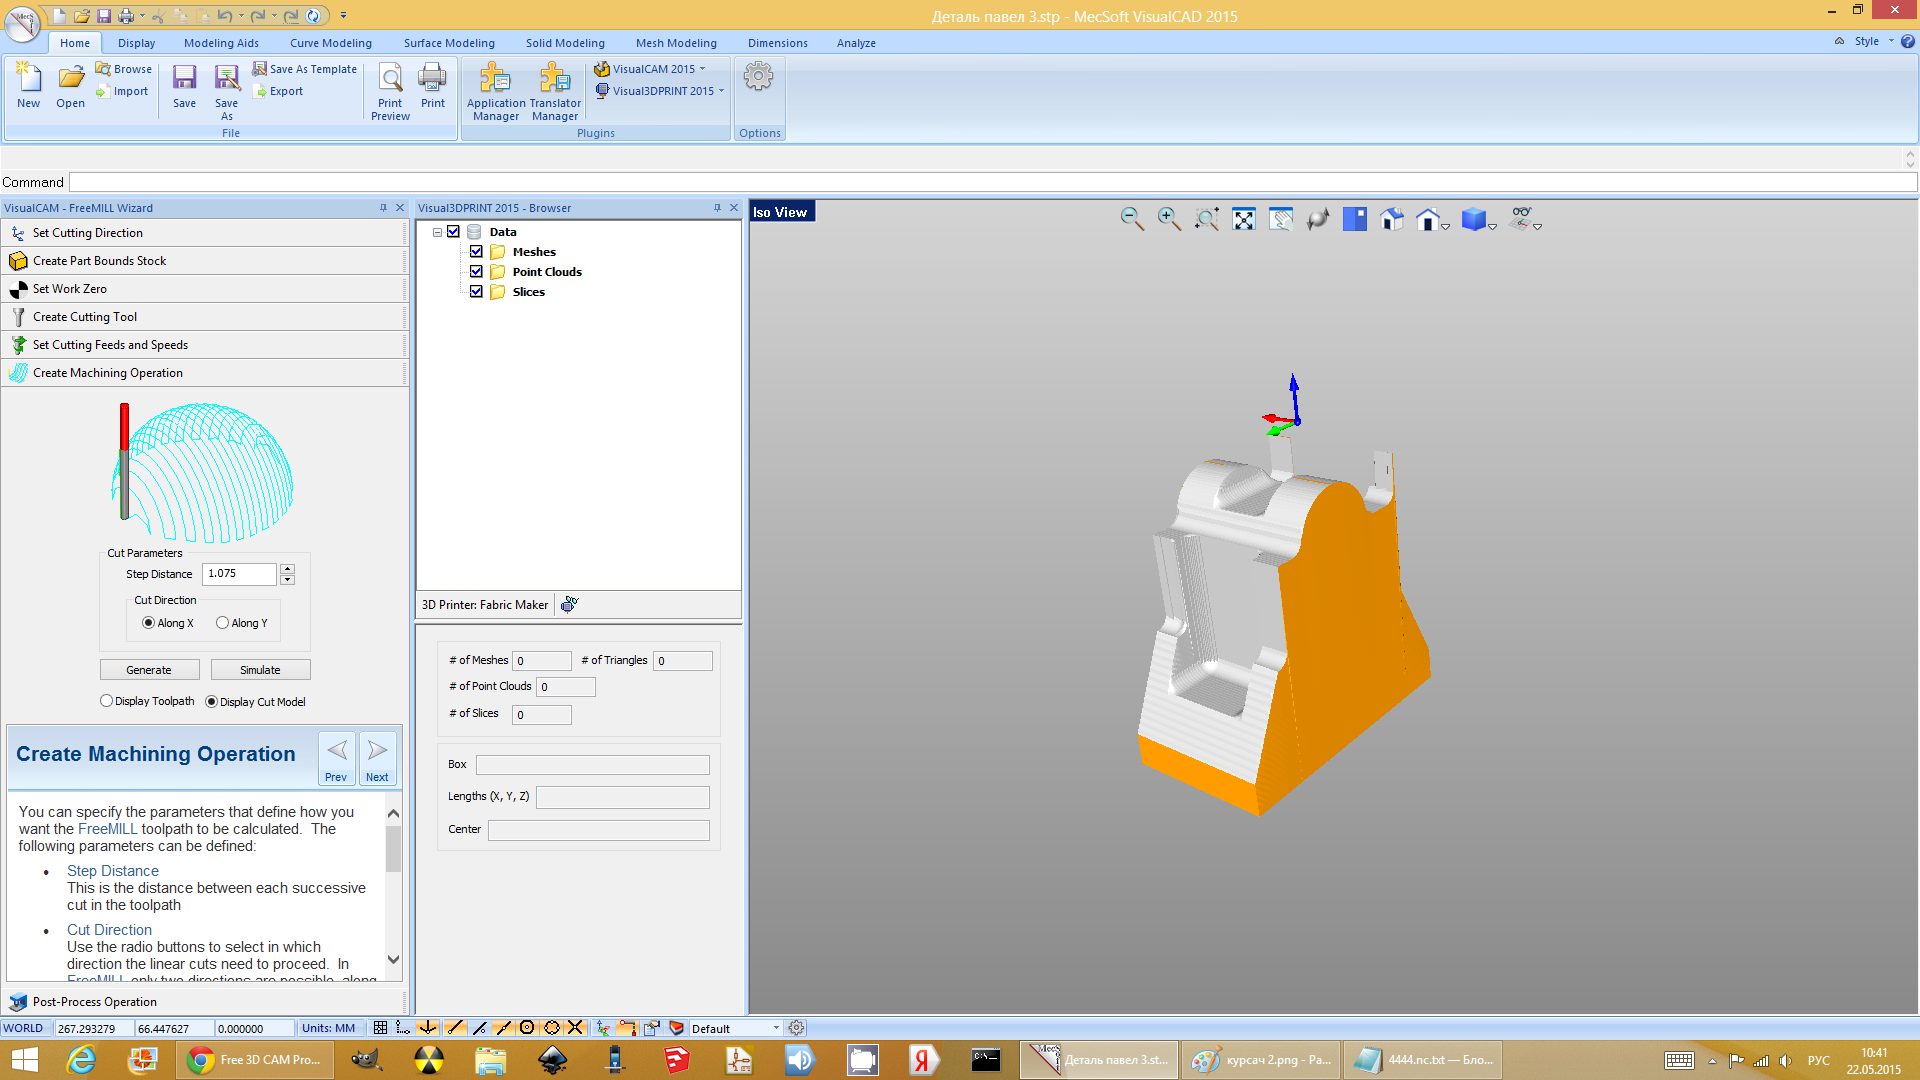The height and width of the screenshot is (1080, 1920).
Task: Uncheck the Meshes checkbox
Action: pyautogui.click(x=476, y=252)
